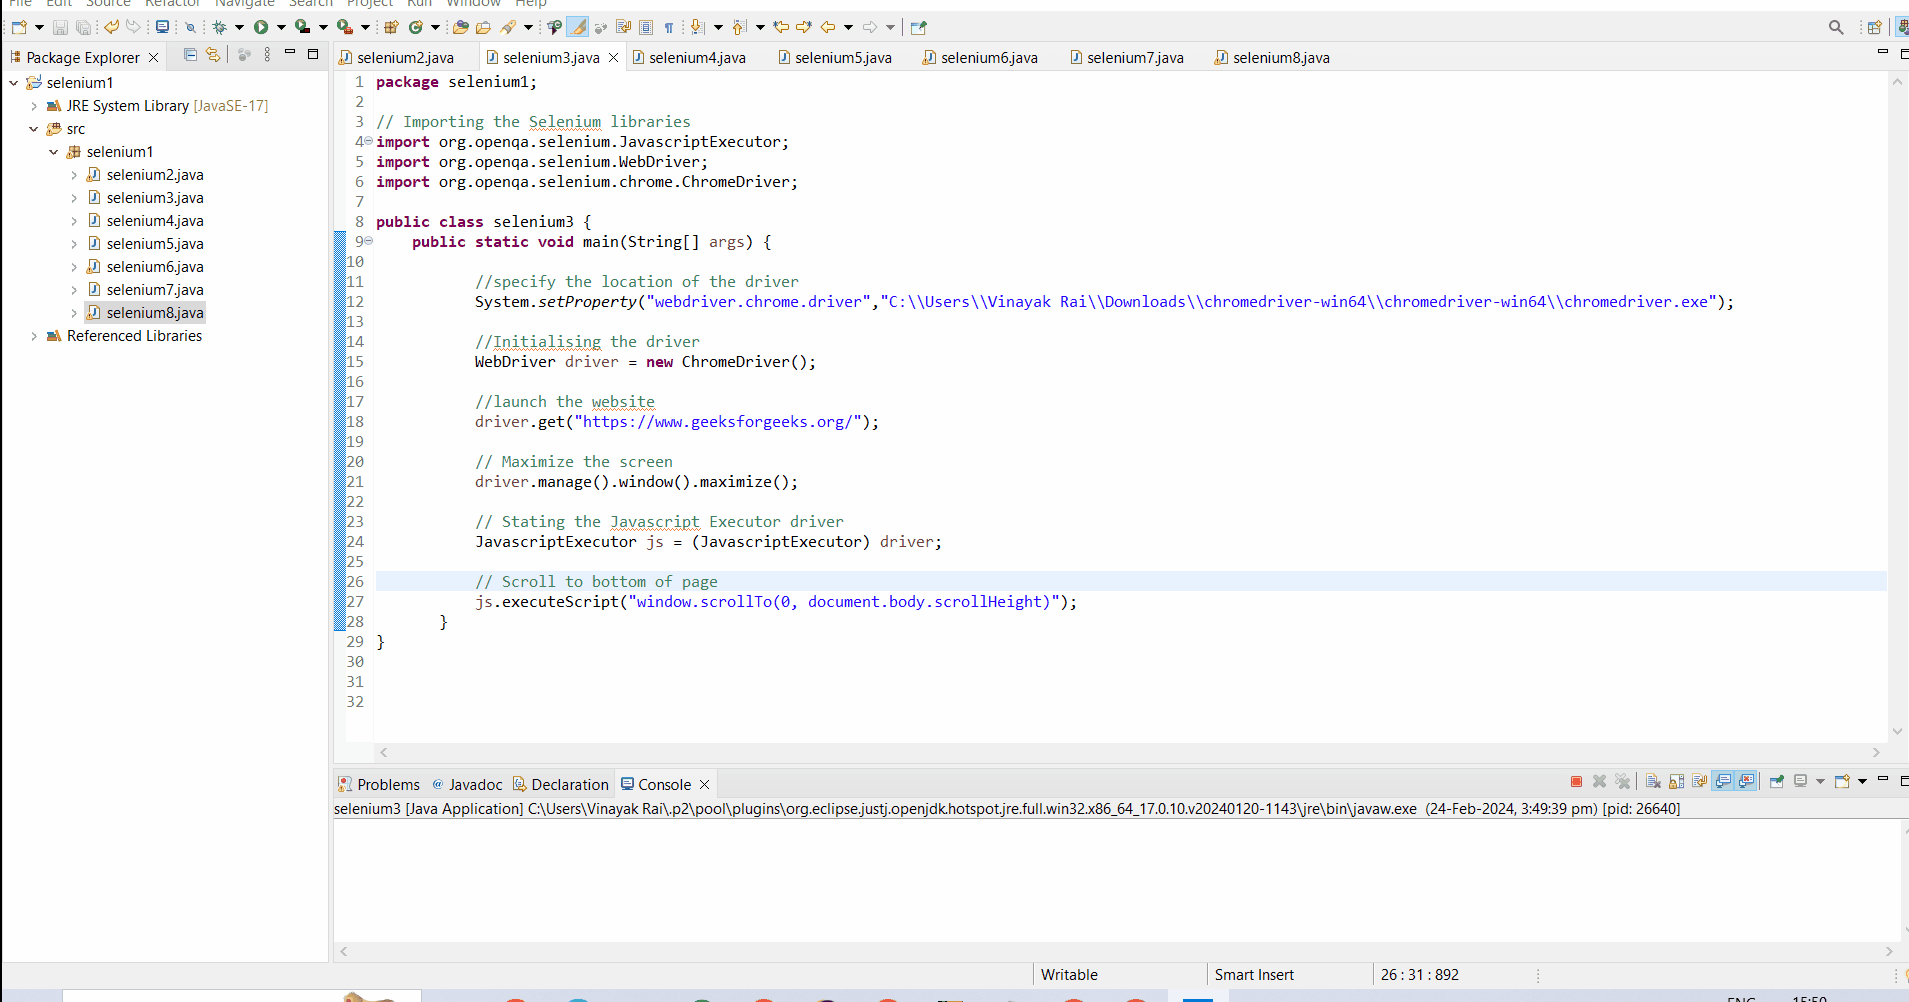Click the editor horizontal scrollbar
Image resolution: width=1909 pixels, height=1002 pixels.
pos(1130,752)
